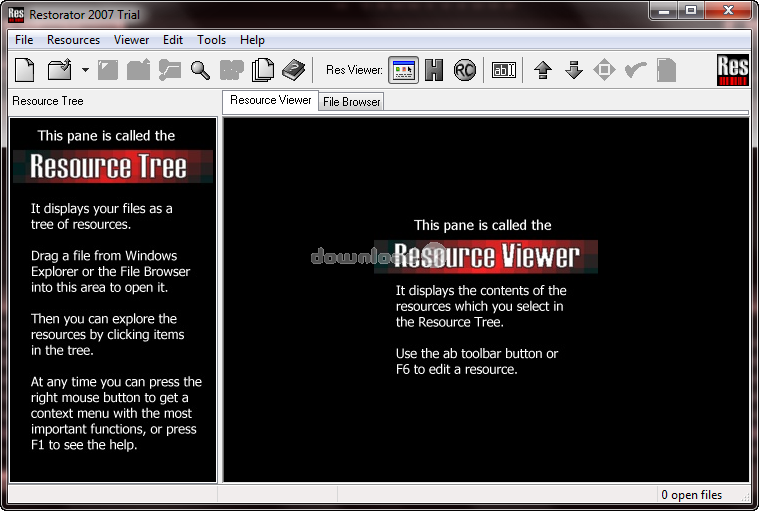Click the down arrow toolbar icon
Image resolution: width=759 pixels, height=511 pixels.
tap(574, 70)
